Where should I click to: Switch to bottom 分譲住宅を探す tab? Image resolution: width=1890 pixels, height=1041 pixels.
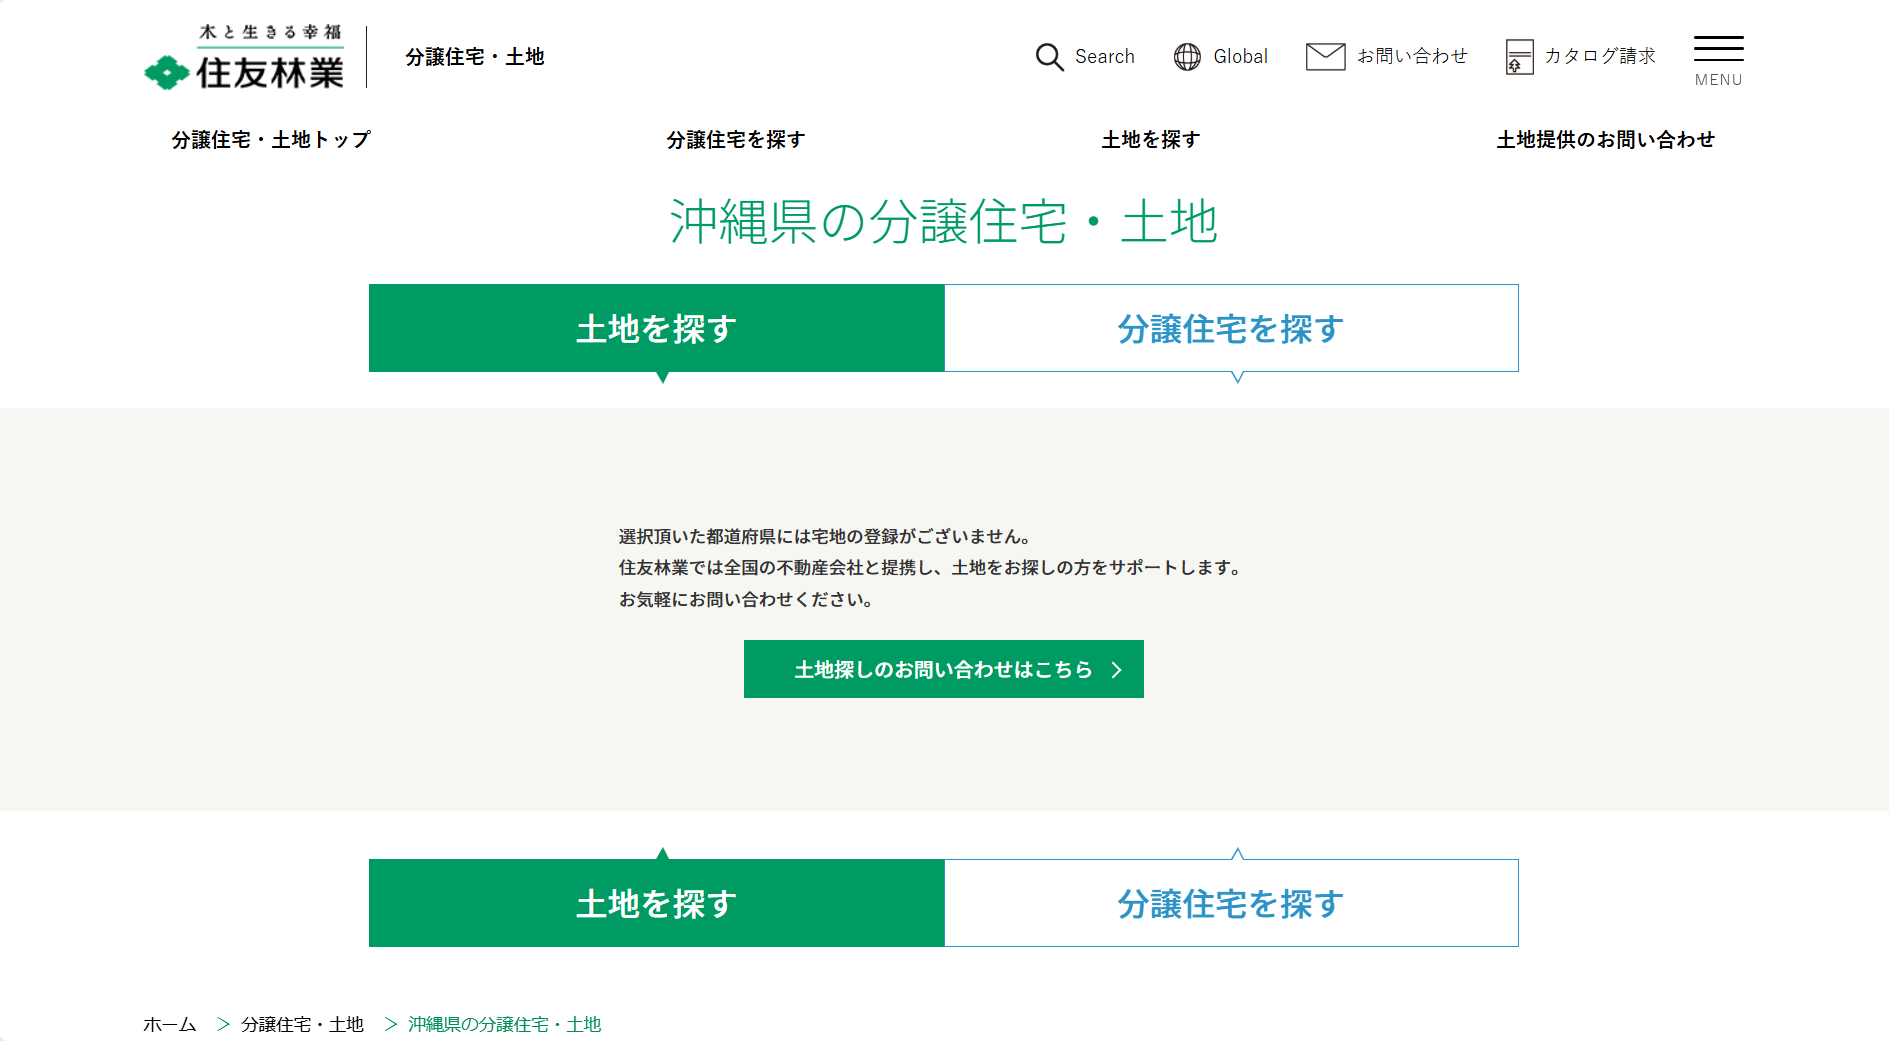(1230, 904)
